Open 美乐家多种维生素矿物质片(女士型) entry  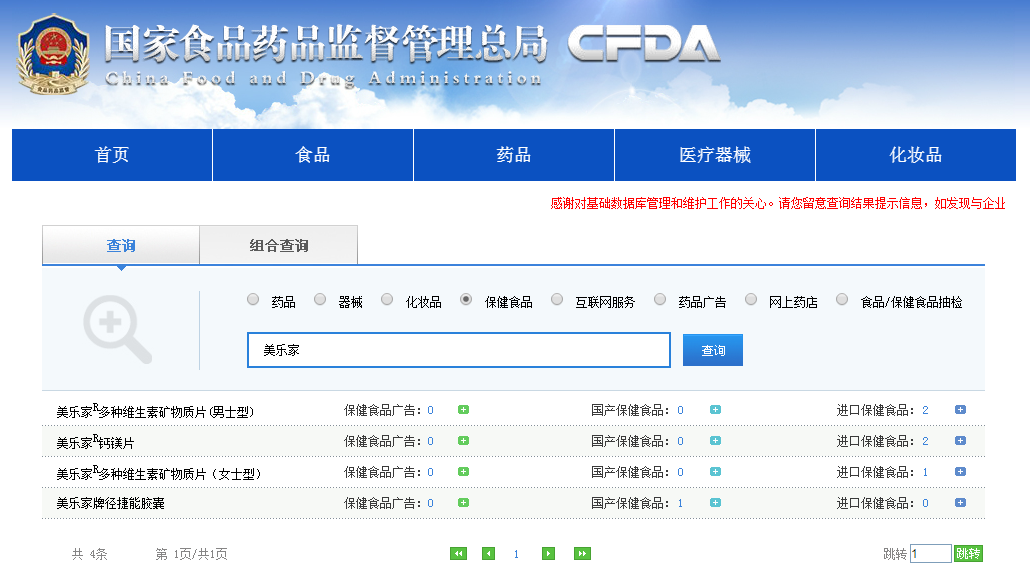click(158, 473)
